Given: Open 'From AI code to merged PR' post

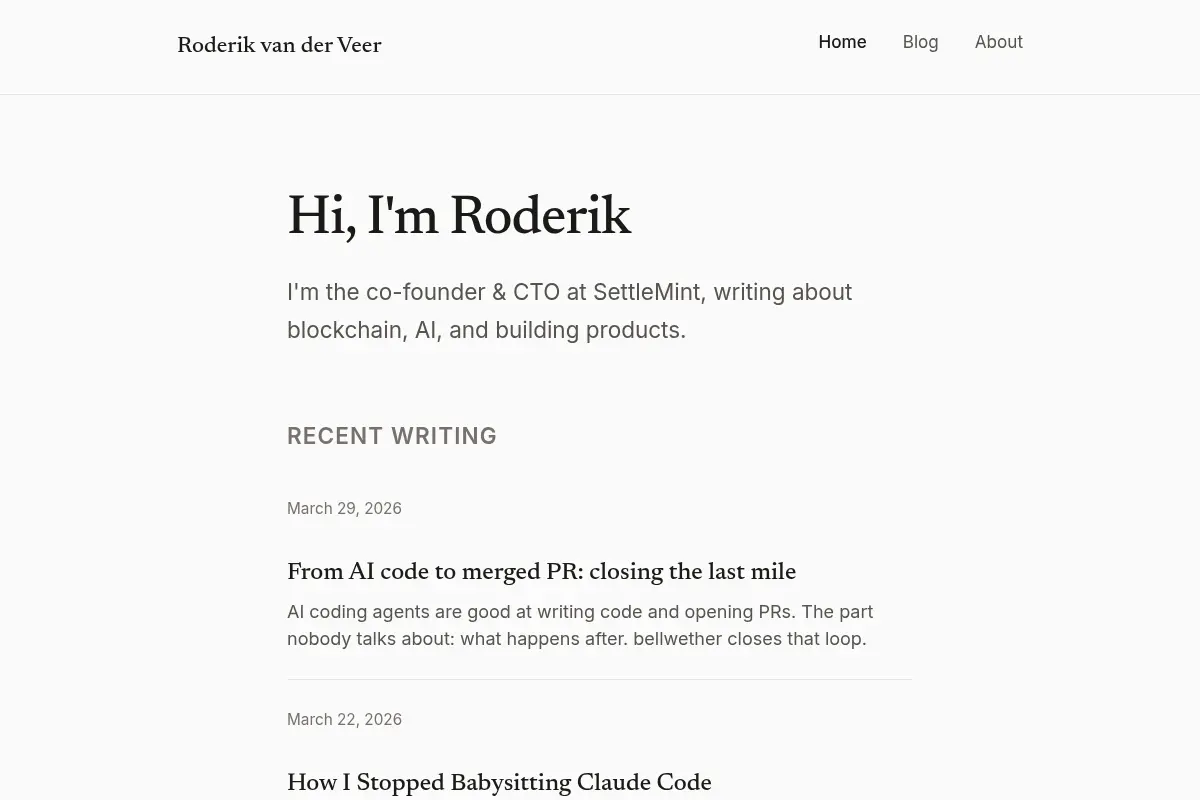Looking at the screenshot, I should point(541,572).
